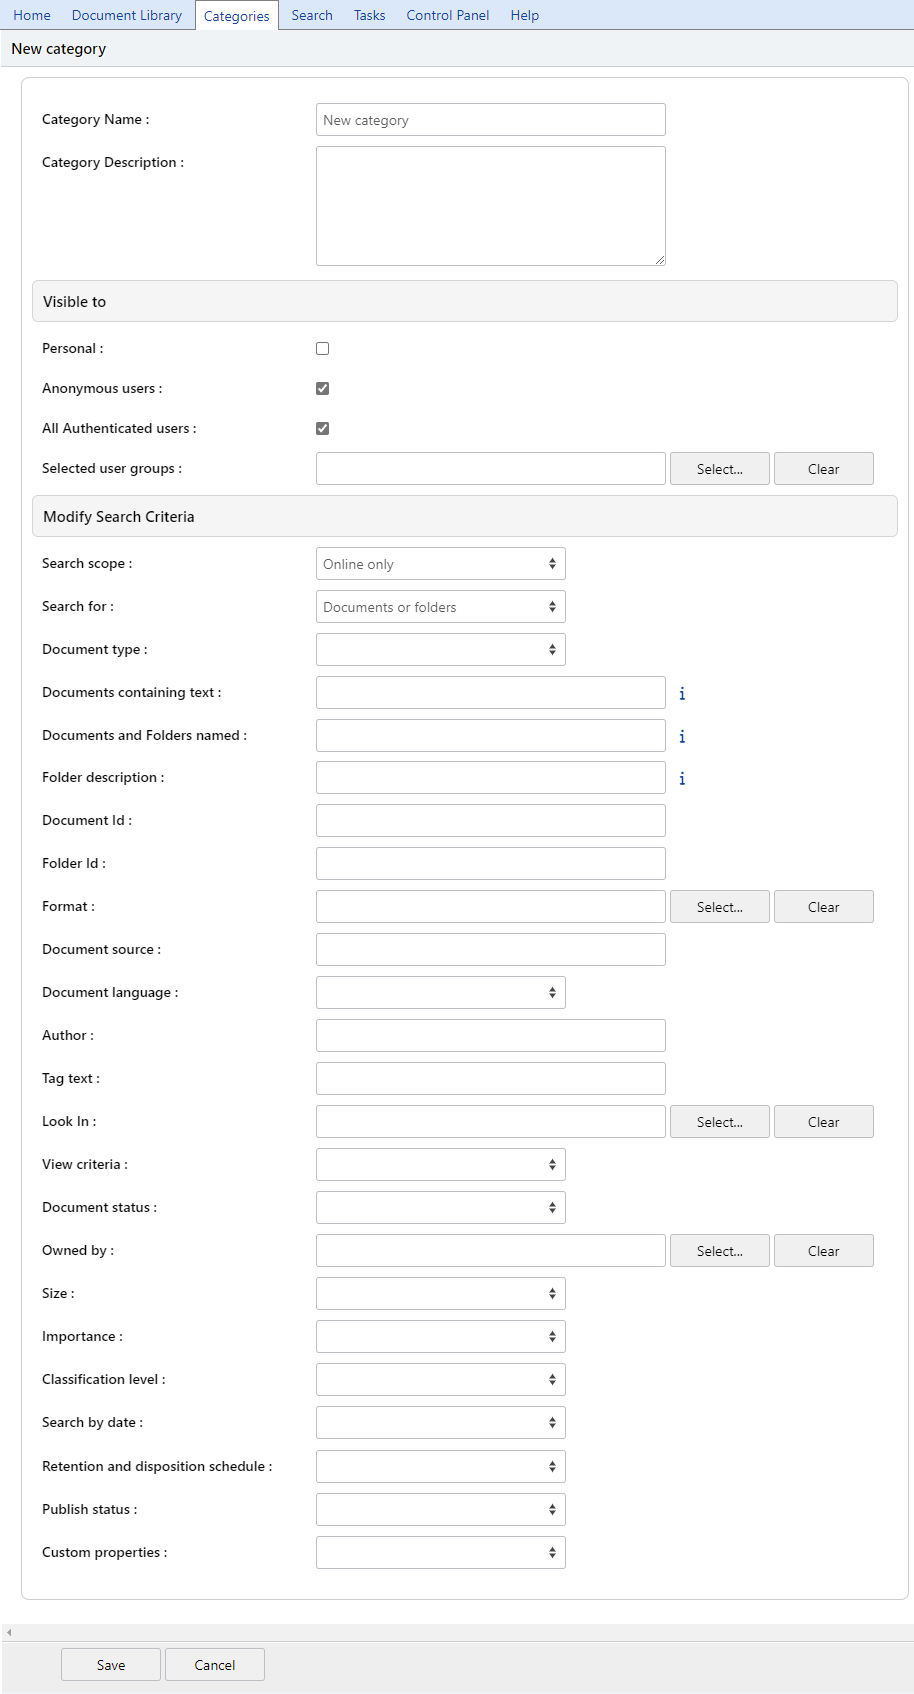Clear the Owned by field
Screen dimensions: 914x1694
[824, 1251]
